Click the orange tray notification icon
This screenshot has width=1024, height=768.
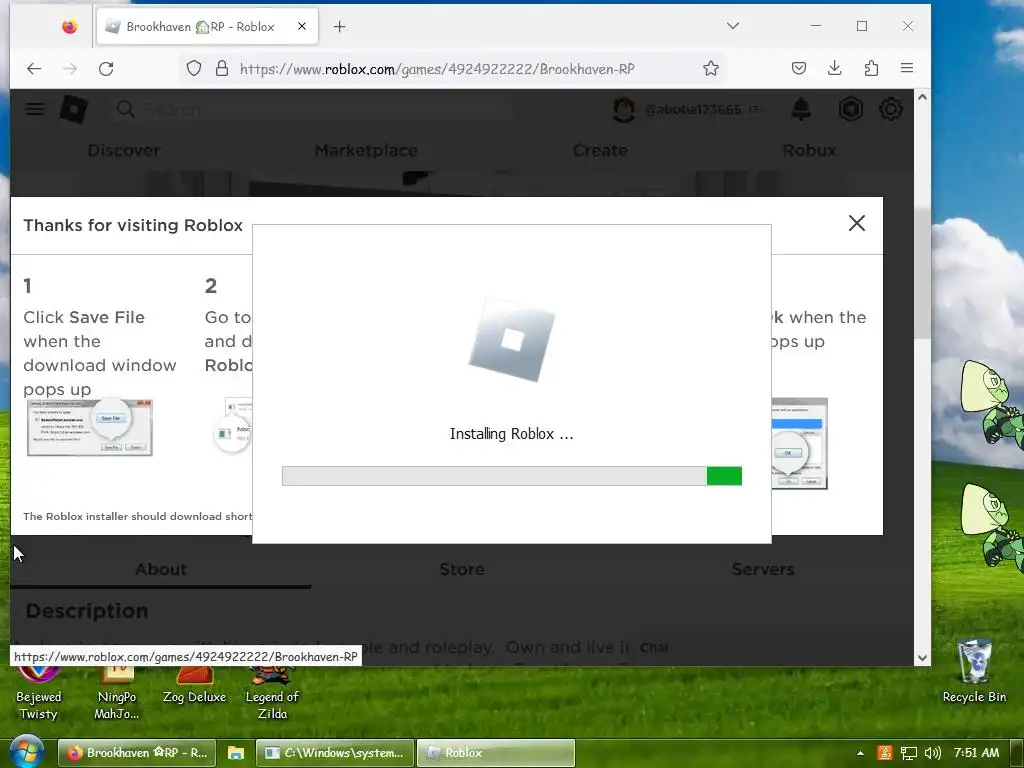click(885, 753)
